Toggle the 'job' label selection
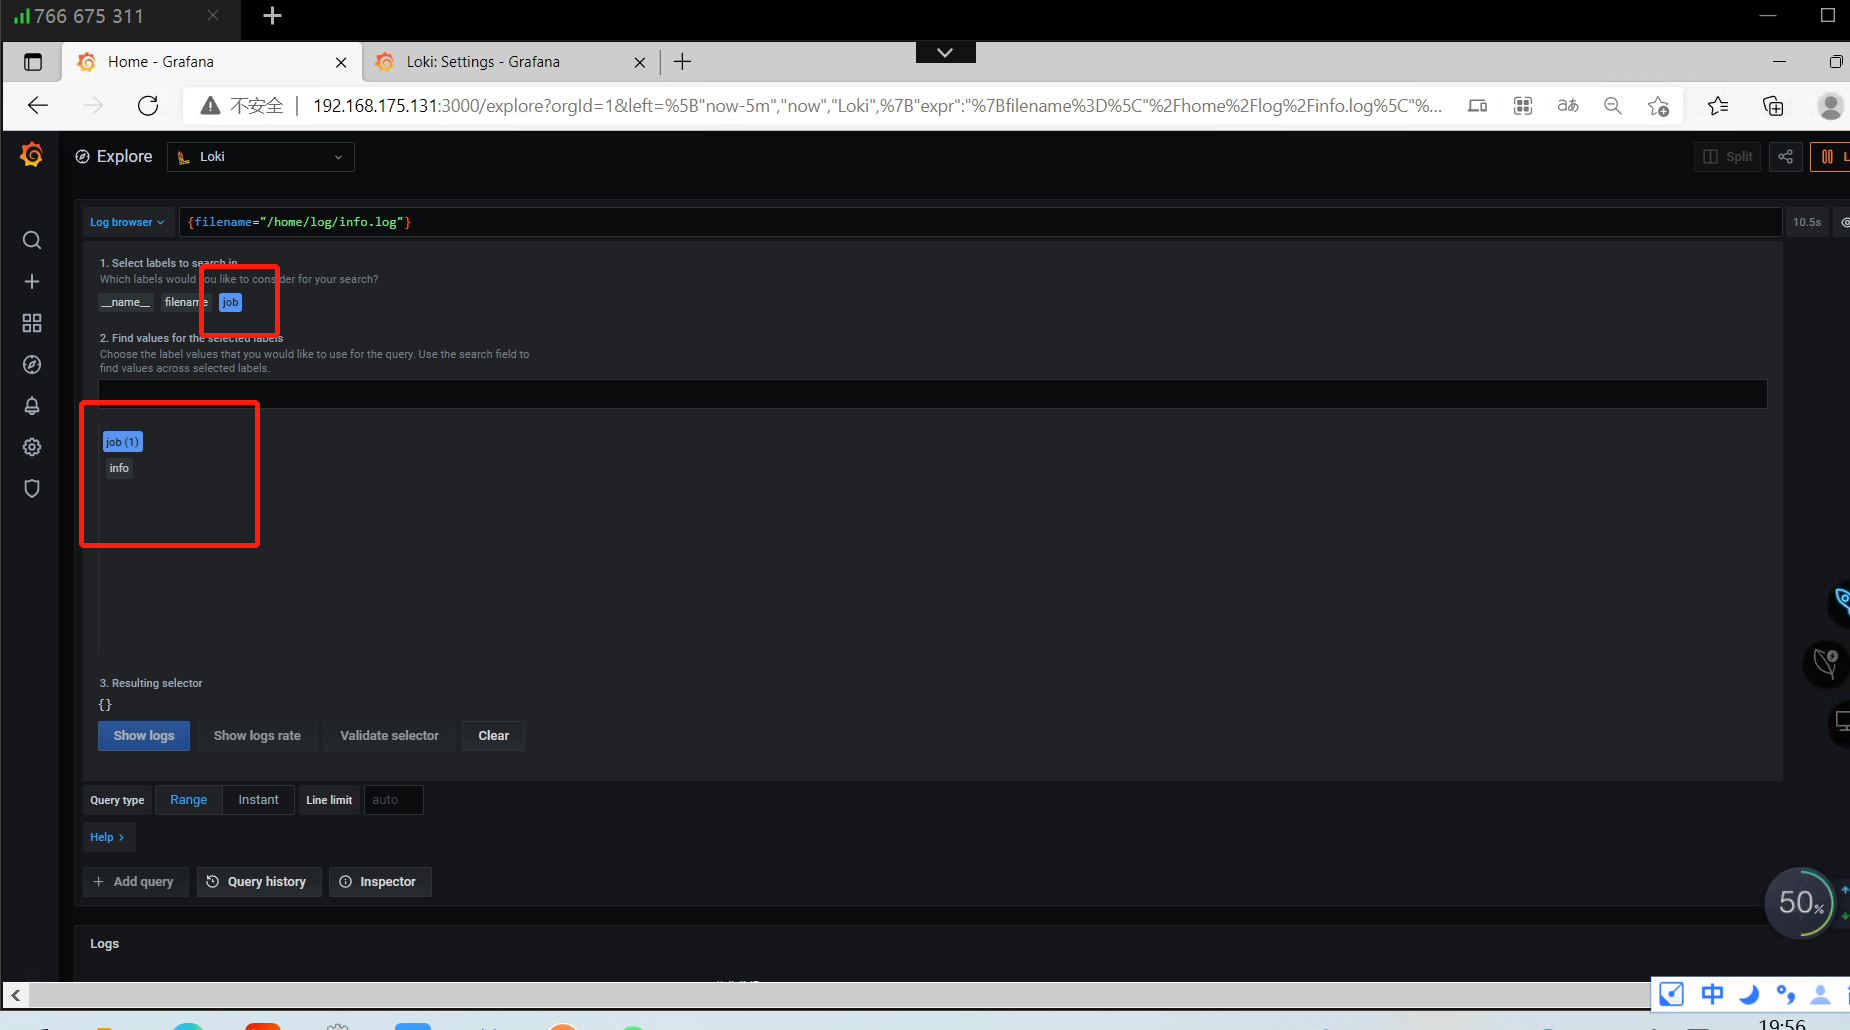This screenshot has height=1030, width=1850. (230, 301)
